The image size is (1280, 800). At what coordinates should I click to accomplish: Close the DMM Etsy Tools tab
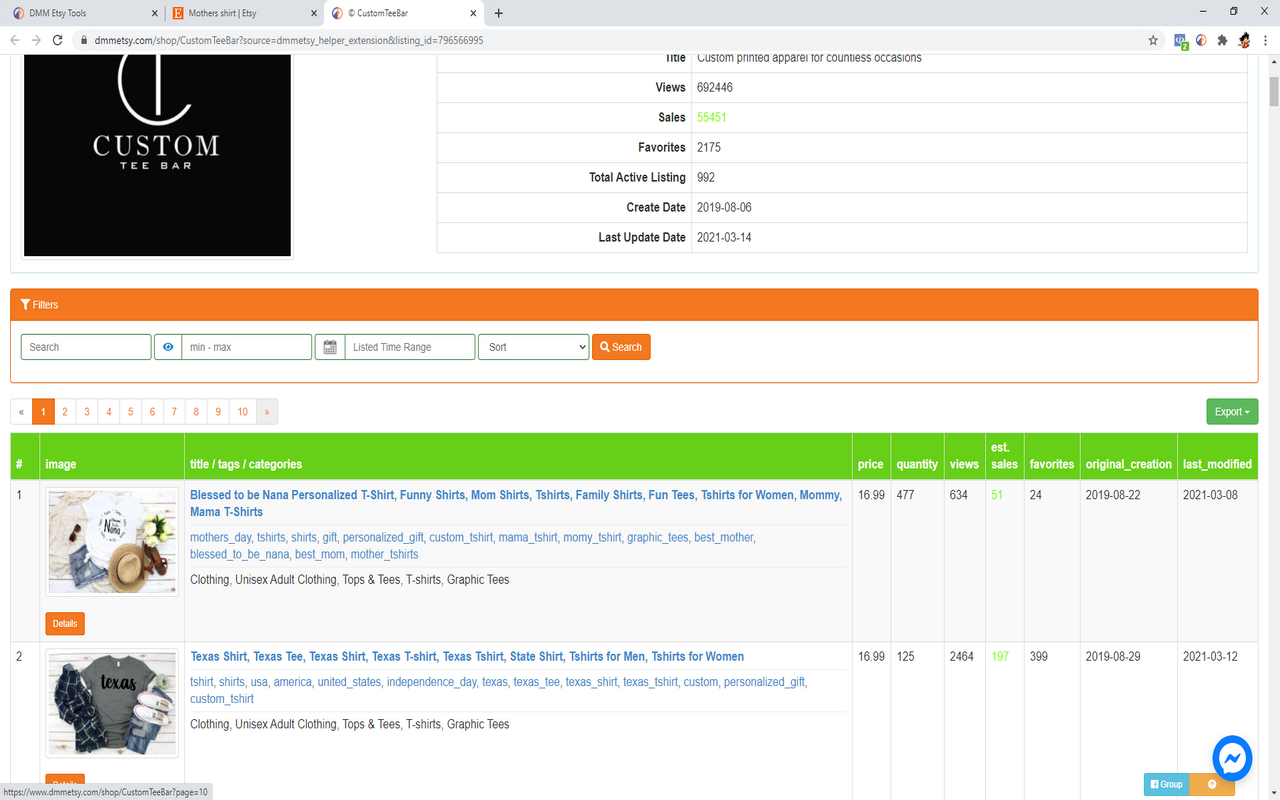click(154, 13)
